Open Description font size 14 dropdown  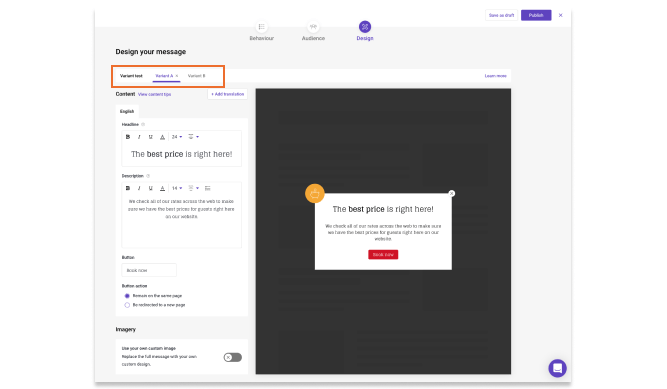point(177,188)
